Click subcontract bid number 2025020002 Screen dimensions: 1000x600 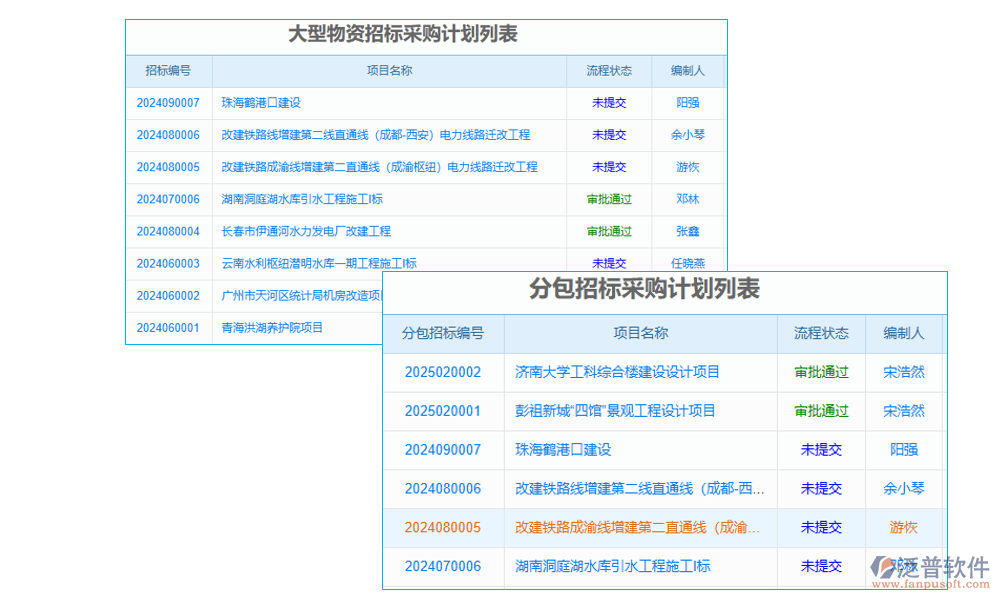pyautogui.click(x=444, y=372)
